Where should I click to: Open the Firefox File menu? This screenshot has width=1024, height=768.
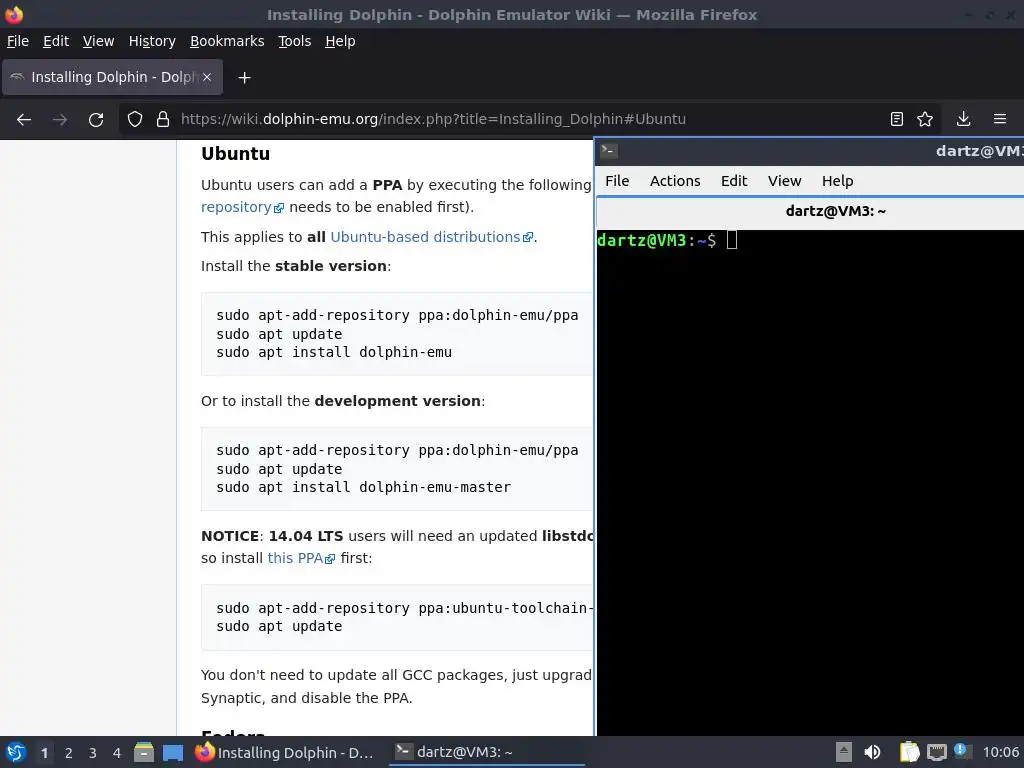[18, 41]
